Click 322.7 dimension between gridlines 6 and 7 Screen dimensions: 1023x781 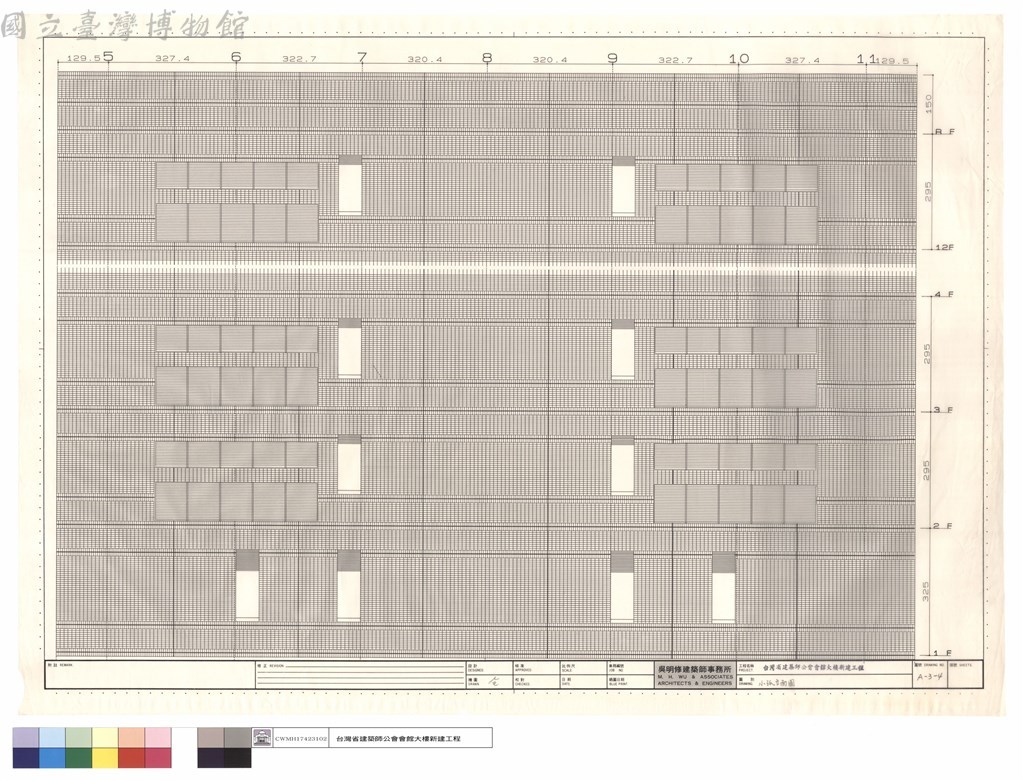pos(299,59)
